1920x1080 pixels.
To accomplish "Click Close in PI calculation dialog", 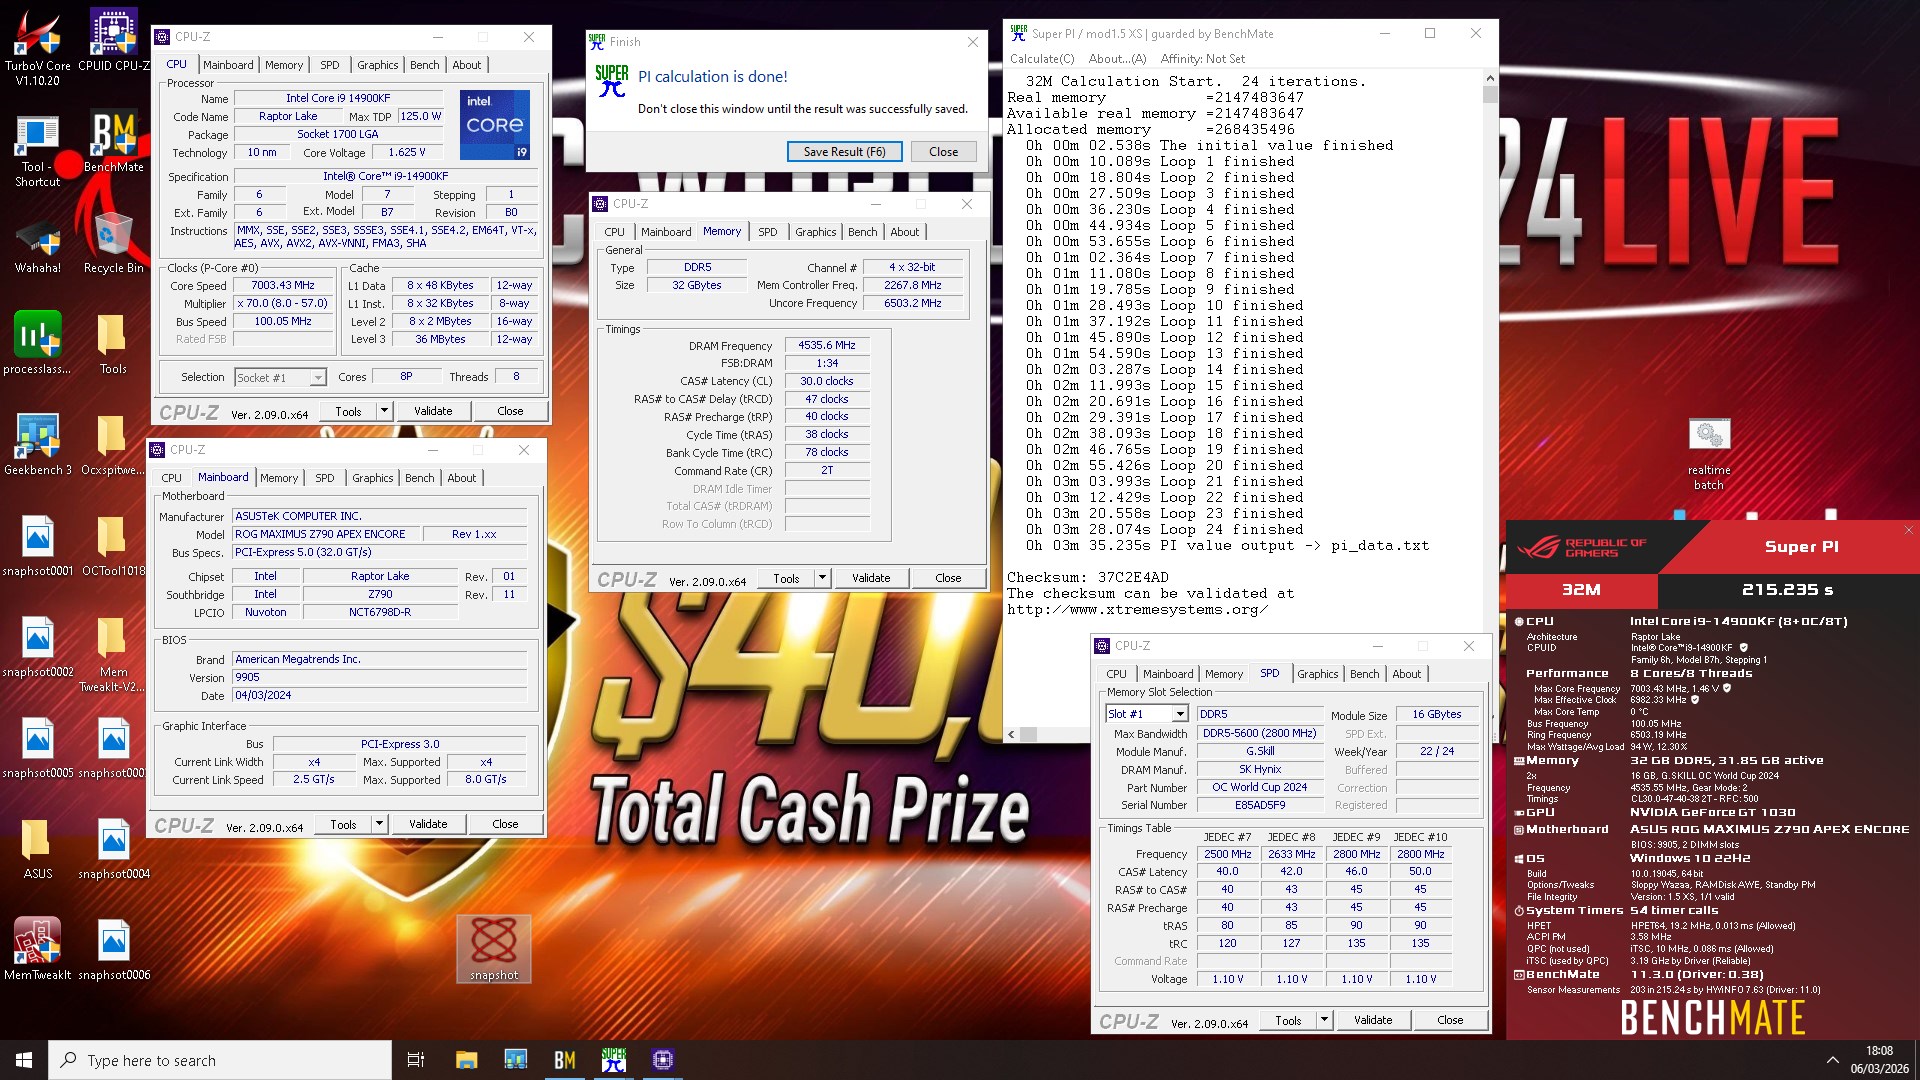I will coord(943,152).
